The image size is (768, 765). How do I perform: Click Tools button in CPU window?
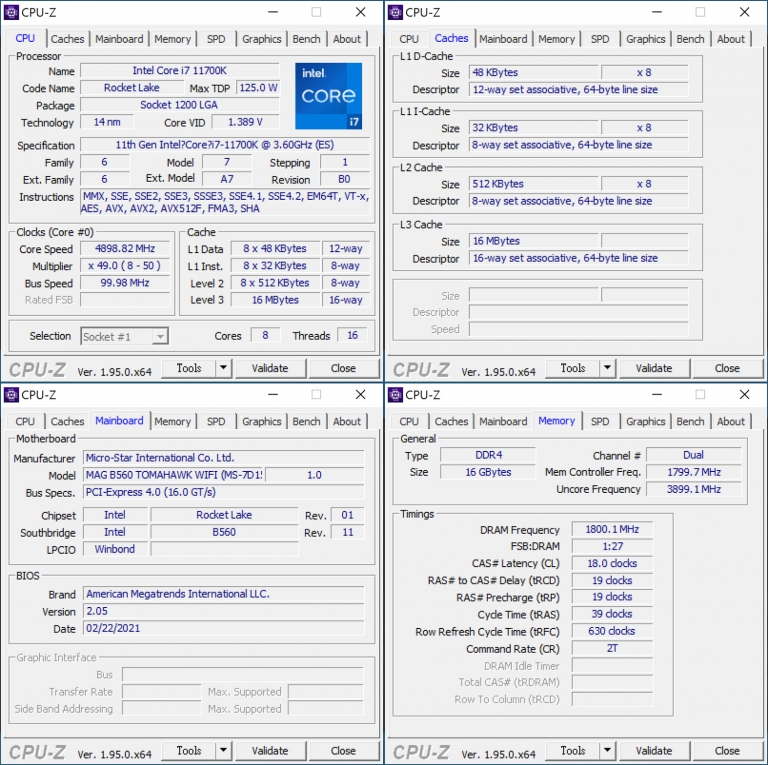click(x=189, y=368)
